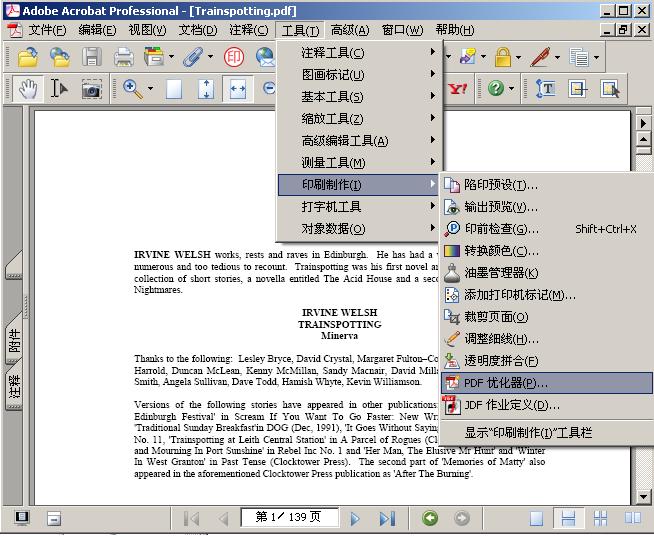Screen dimensions: 654x537
Task: Select the Hand tool
Action: [28, 89]
